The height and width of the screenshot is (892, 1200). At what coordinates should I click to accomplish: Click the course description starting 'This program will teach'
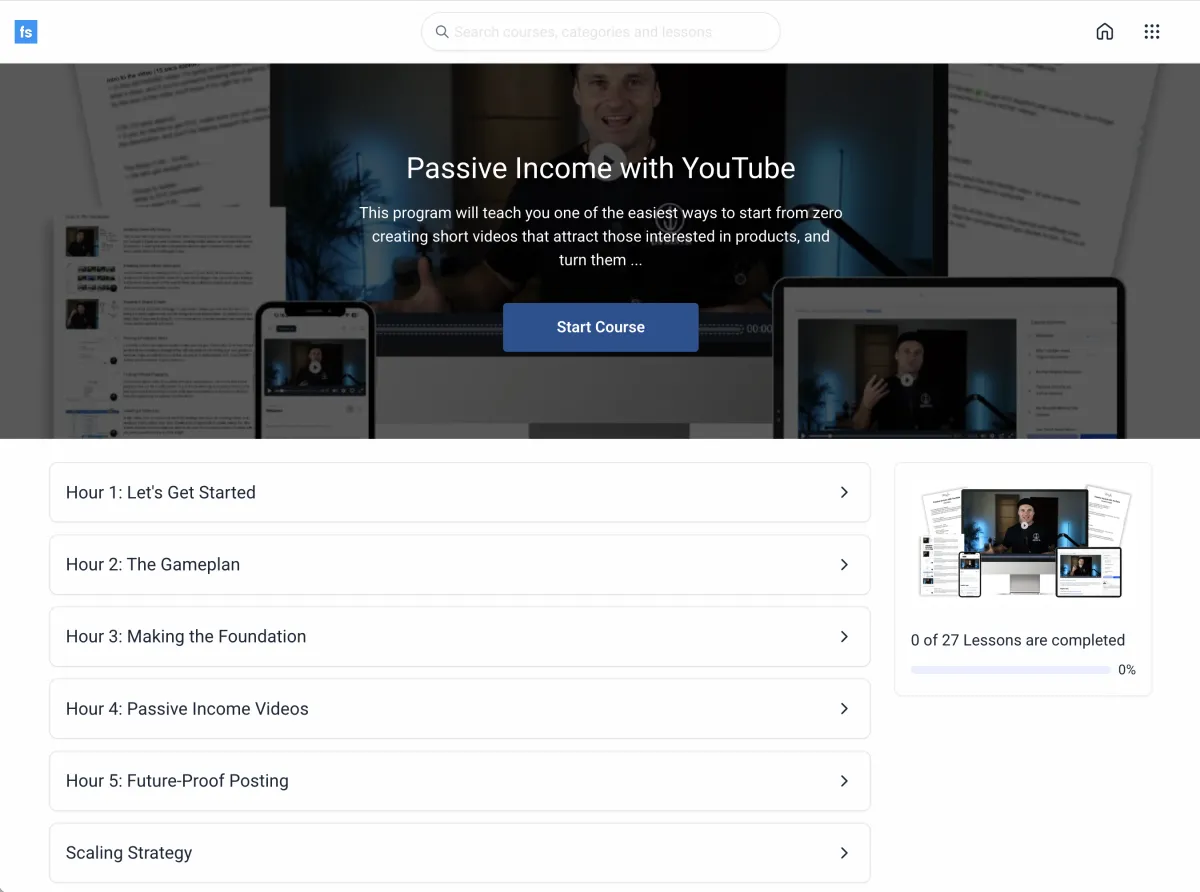601,236
